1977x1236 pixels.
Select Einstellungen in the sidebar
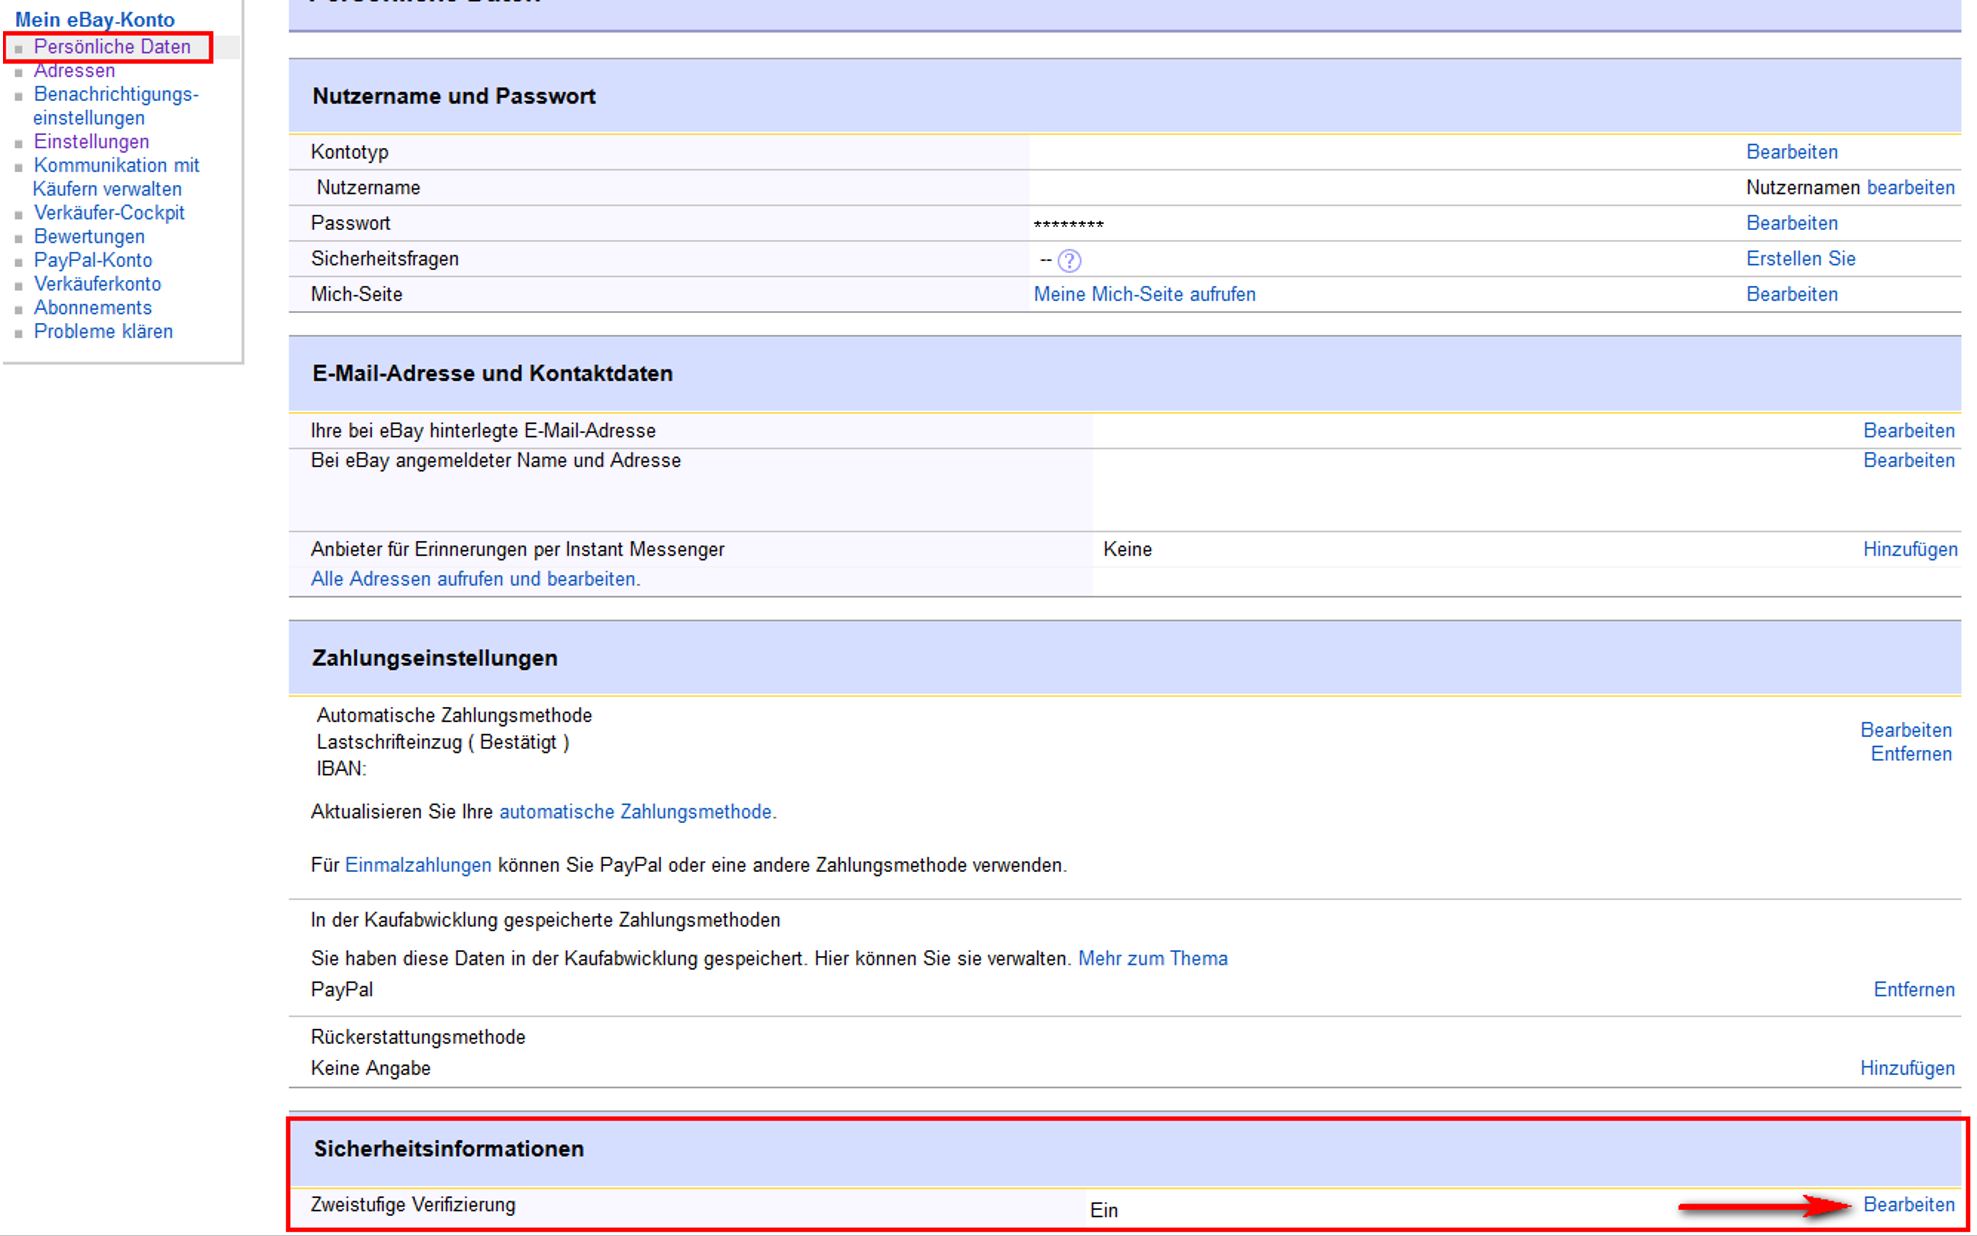pyautogui.click(x=91, y=142)
